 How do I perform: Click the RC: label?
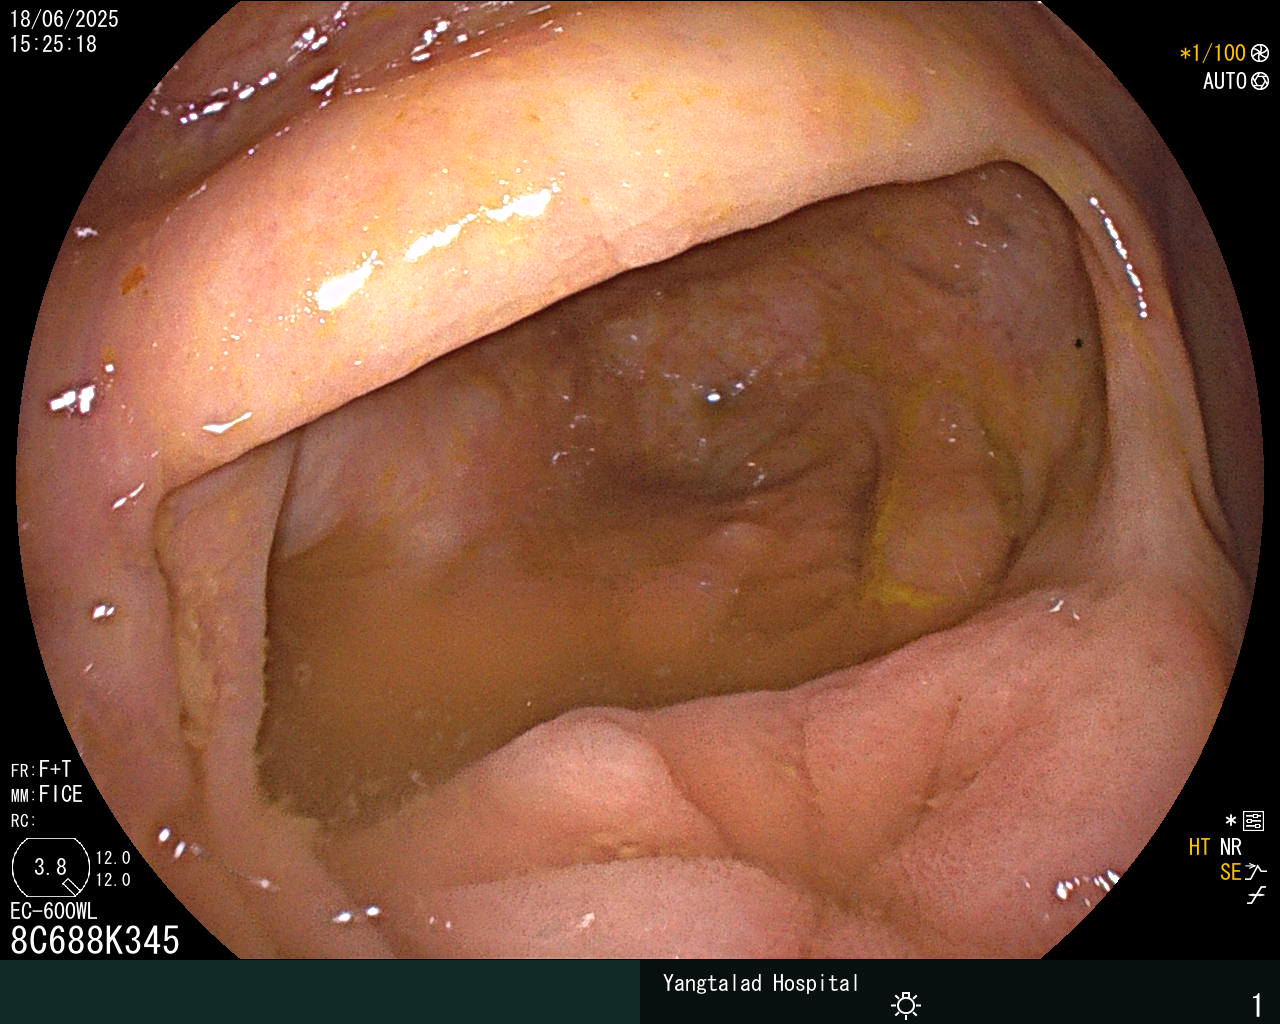[23, 820]
